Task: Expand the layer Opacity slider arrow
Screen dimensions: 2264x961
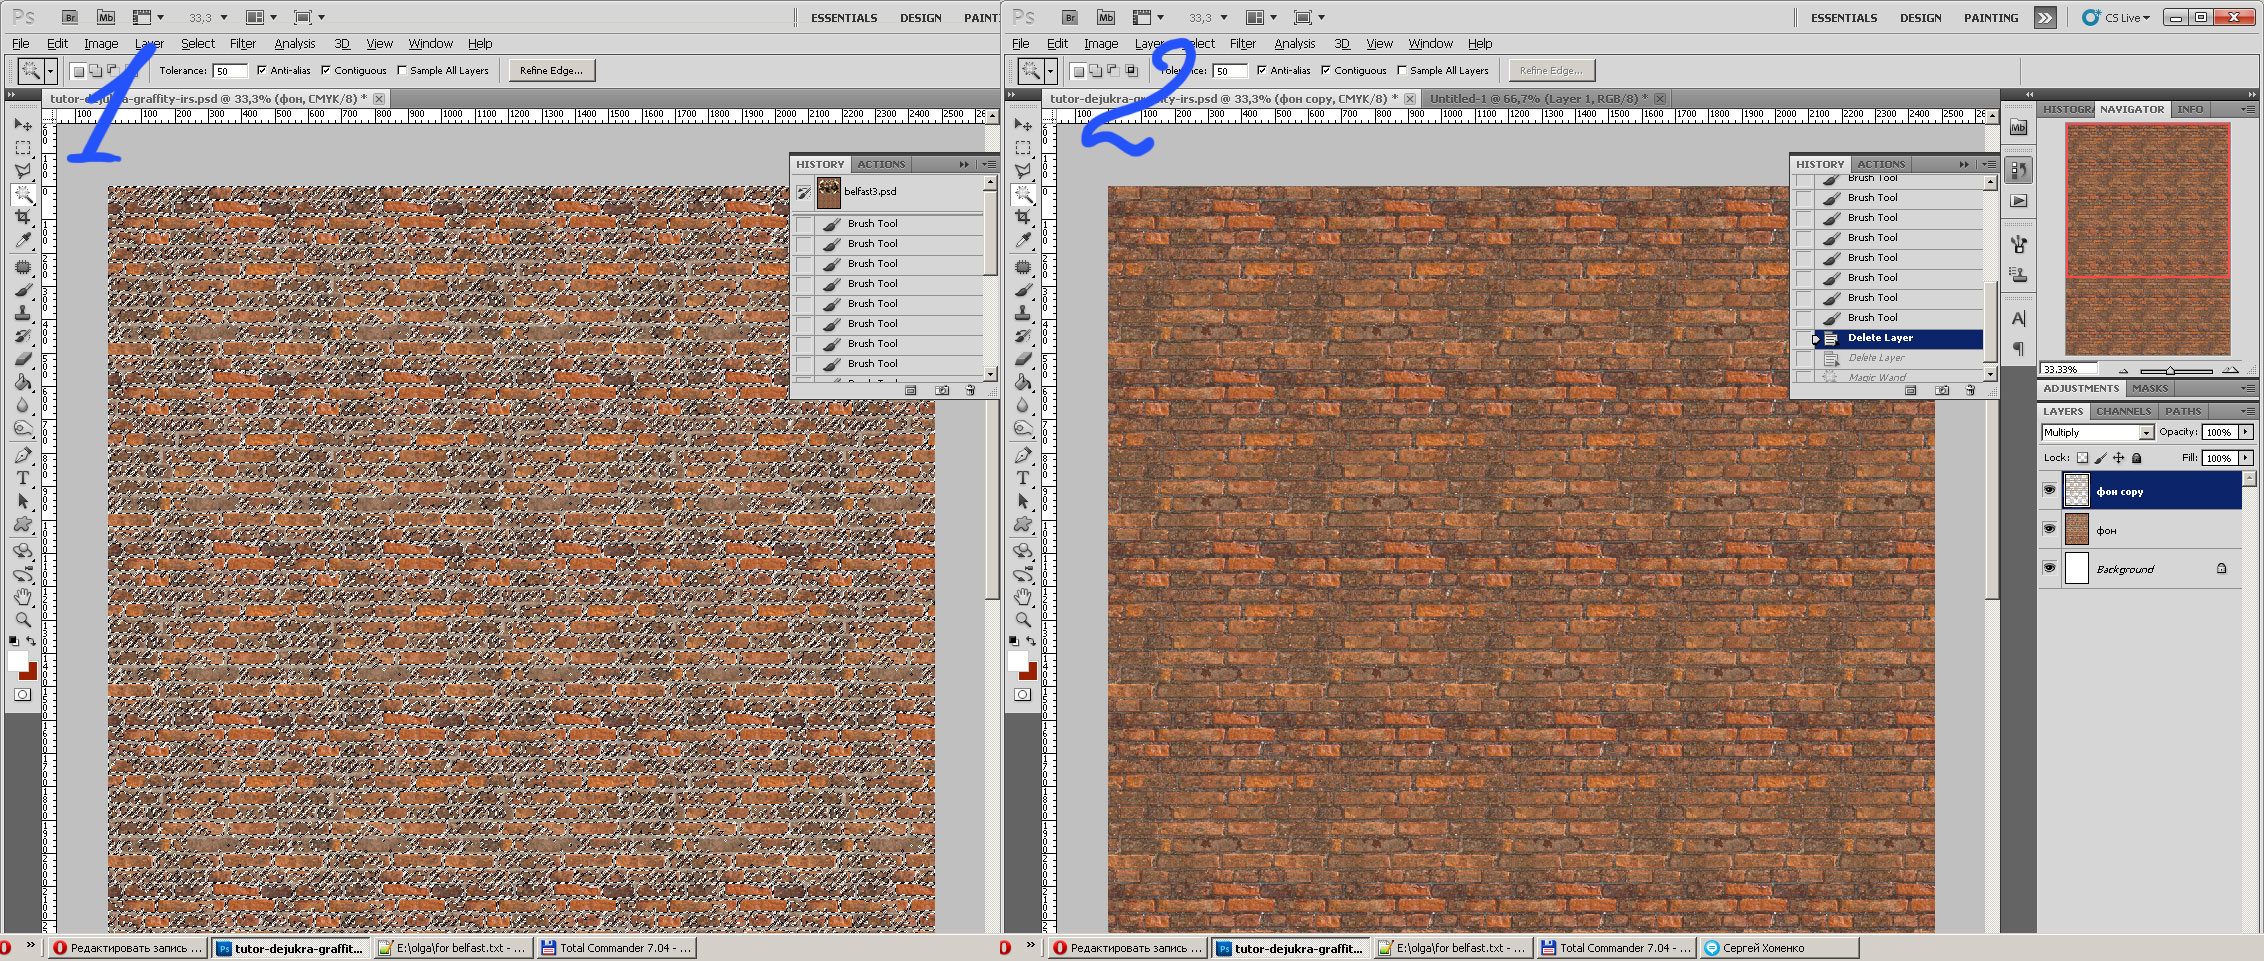Action: tap(2246, 432)
